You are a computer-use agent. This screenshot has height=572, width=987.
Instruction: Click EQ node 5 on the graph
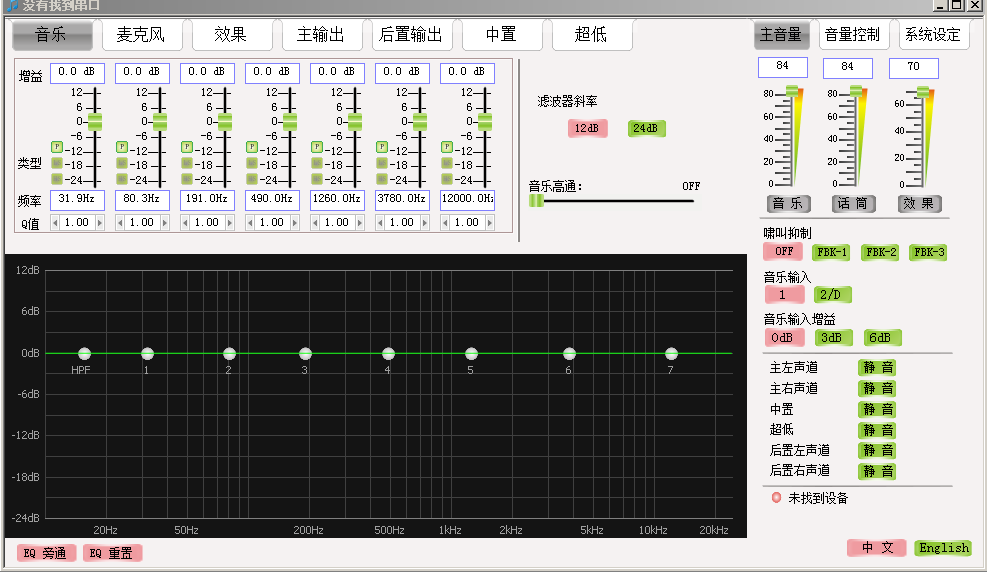pos(471,354)
